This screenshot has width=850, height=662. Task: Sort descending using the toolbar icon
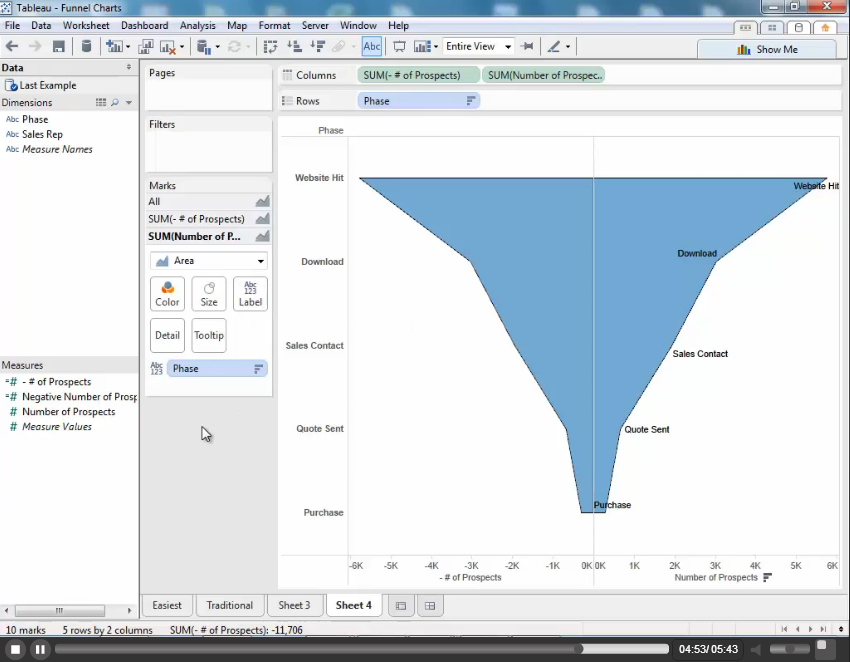point(318,47)
